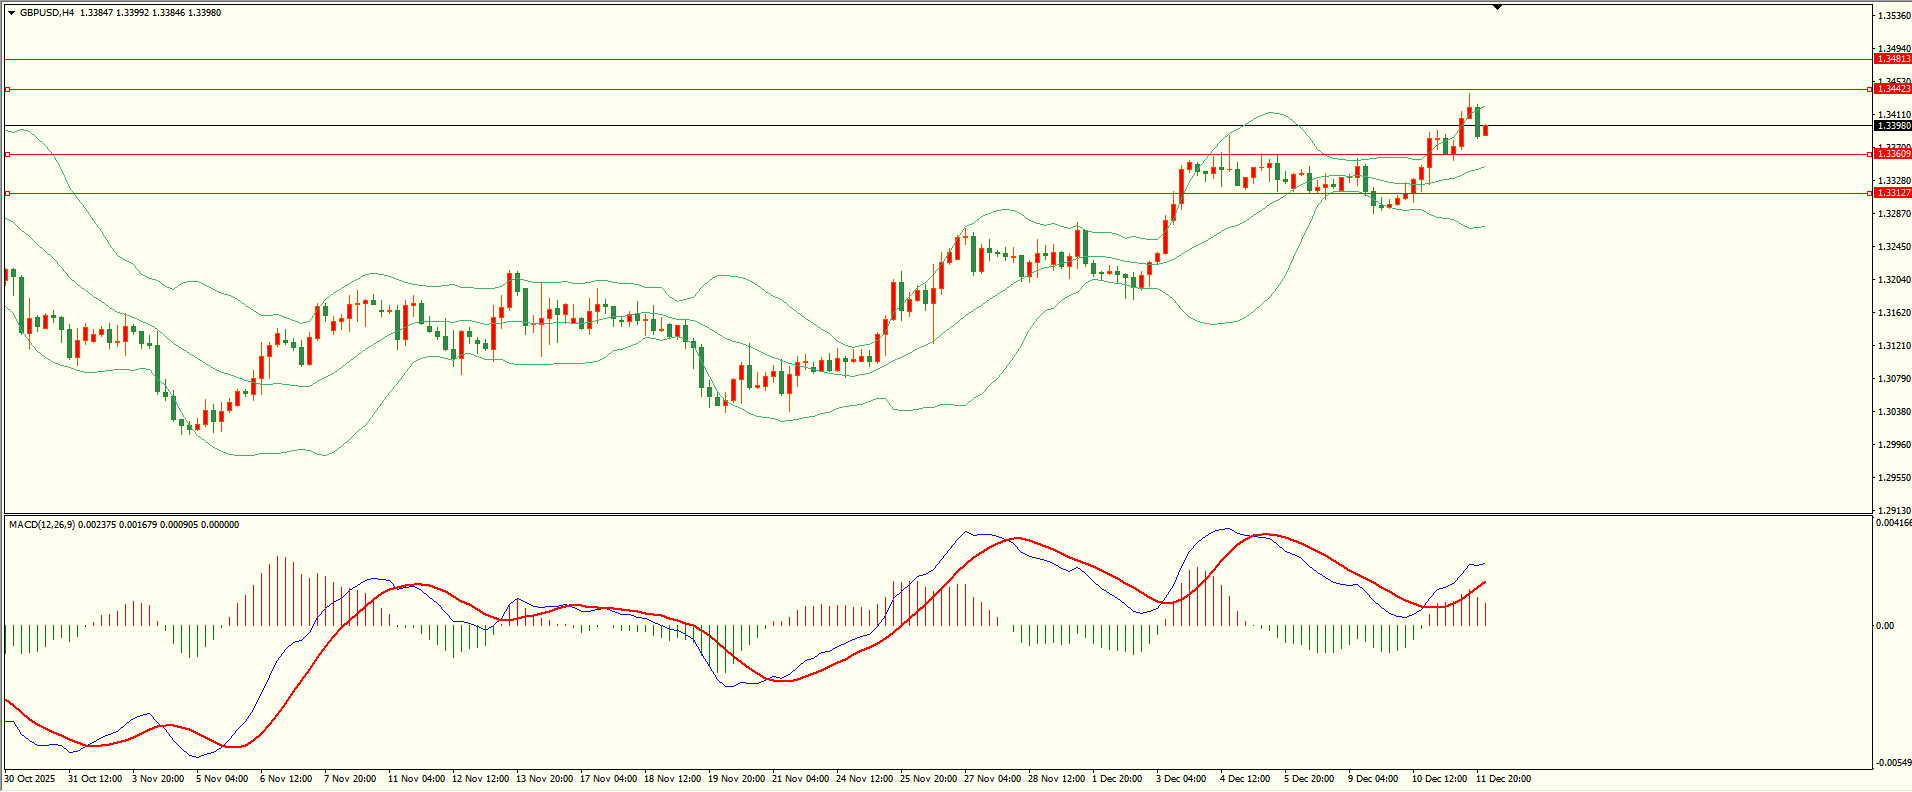Click the 1 Dec 20:00 time label

(x=1117, y=779)
